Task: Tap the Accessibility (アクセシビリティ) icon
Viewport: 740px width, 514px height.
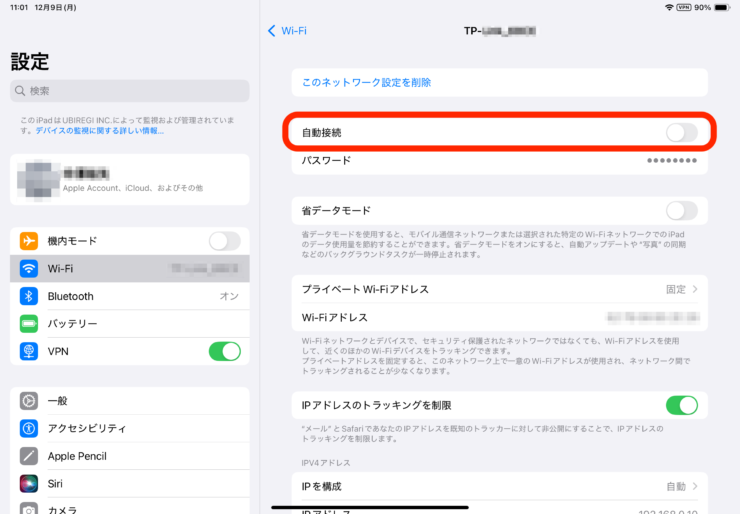Action: [x=29, y=428]
